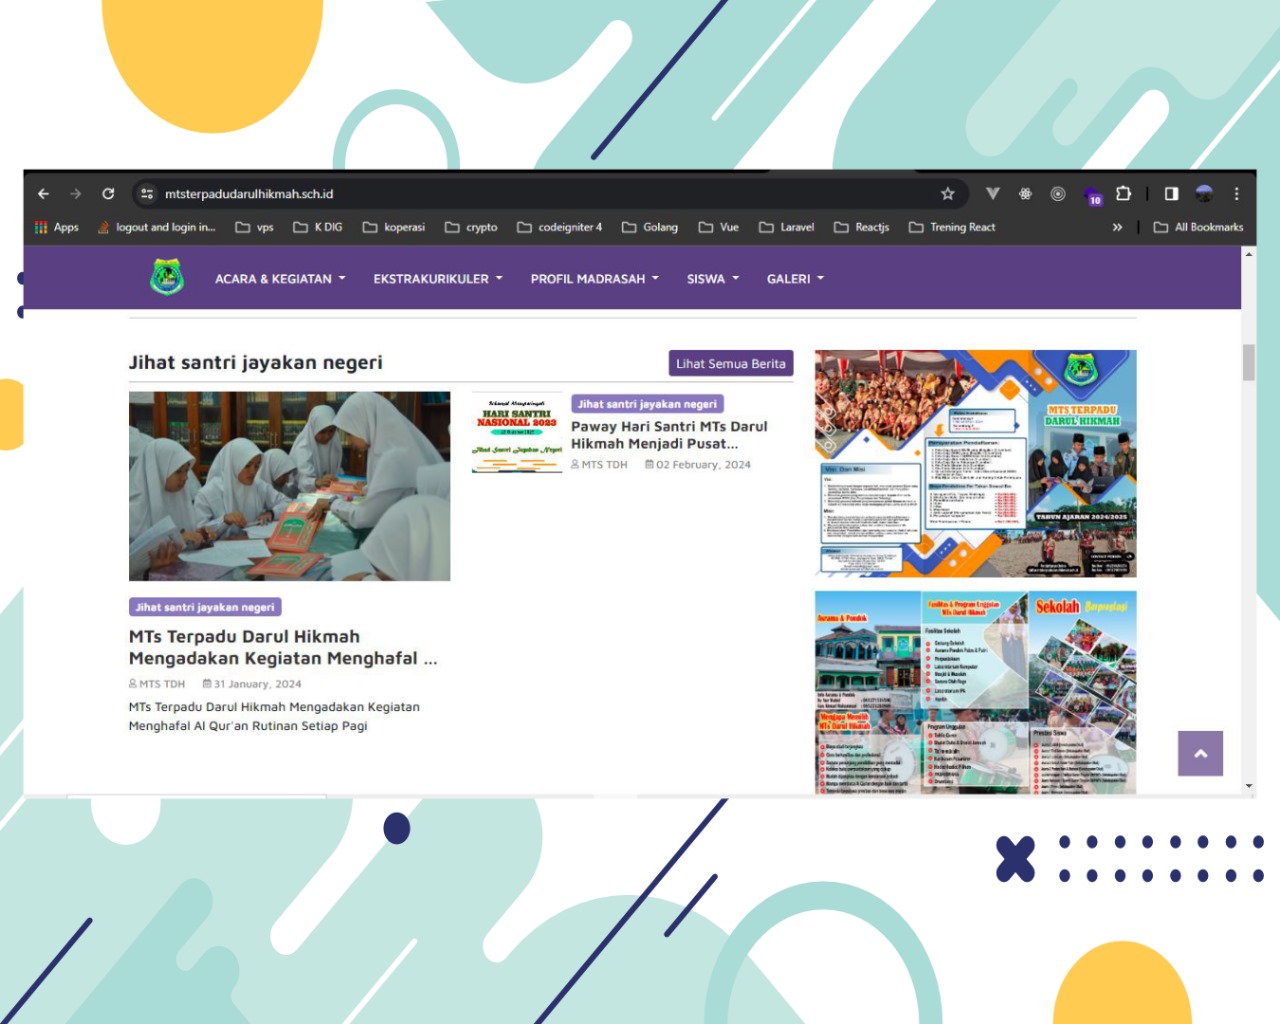Expand the PROFIL MADRASAH menu
1280x1024 pixels.
tap(595, 279)
